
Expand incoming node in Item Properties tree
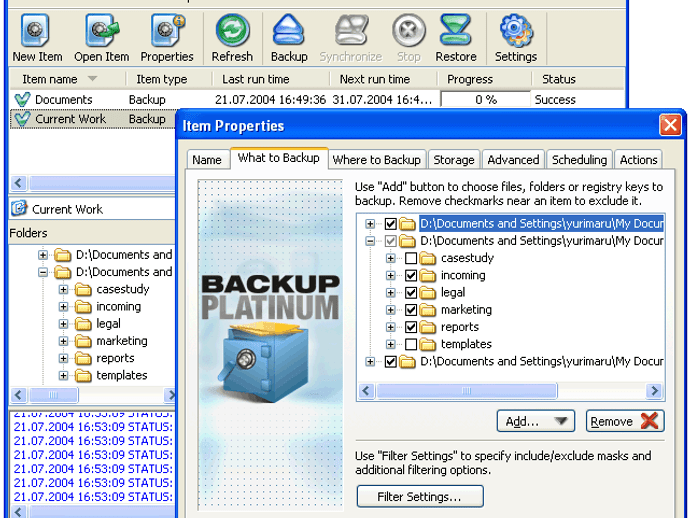[x=390, y=275]
